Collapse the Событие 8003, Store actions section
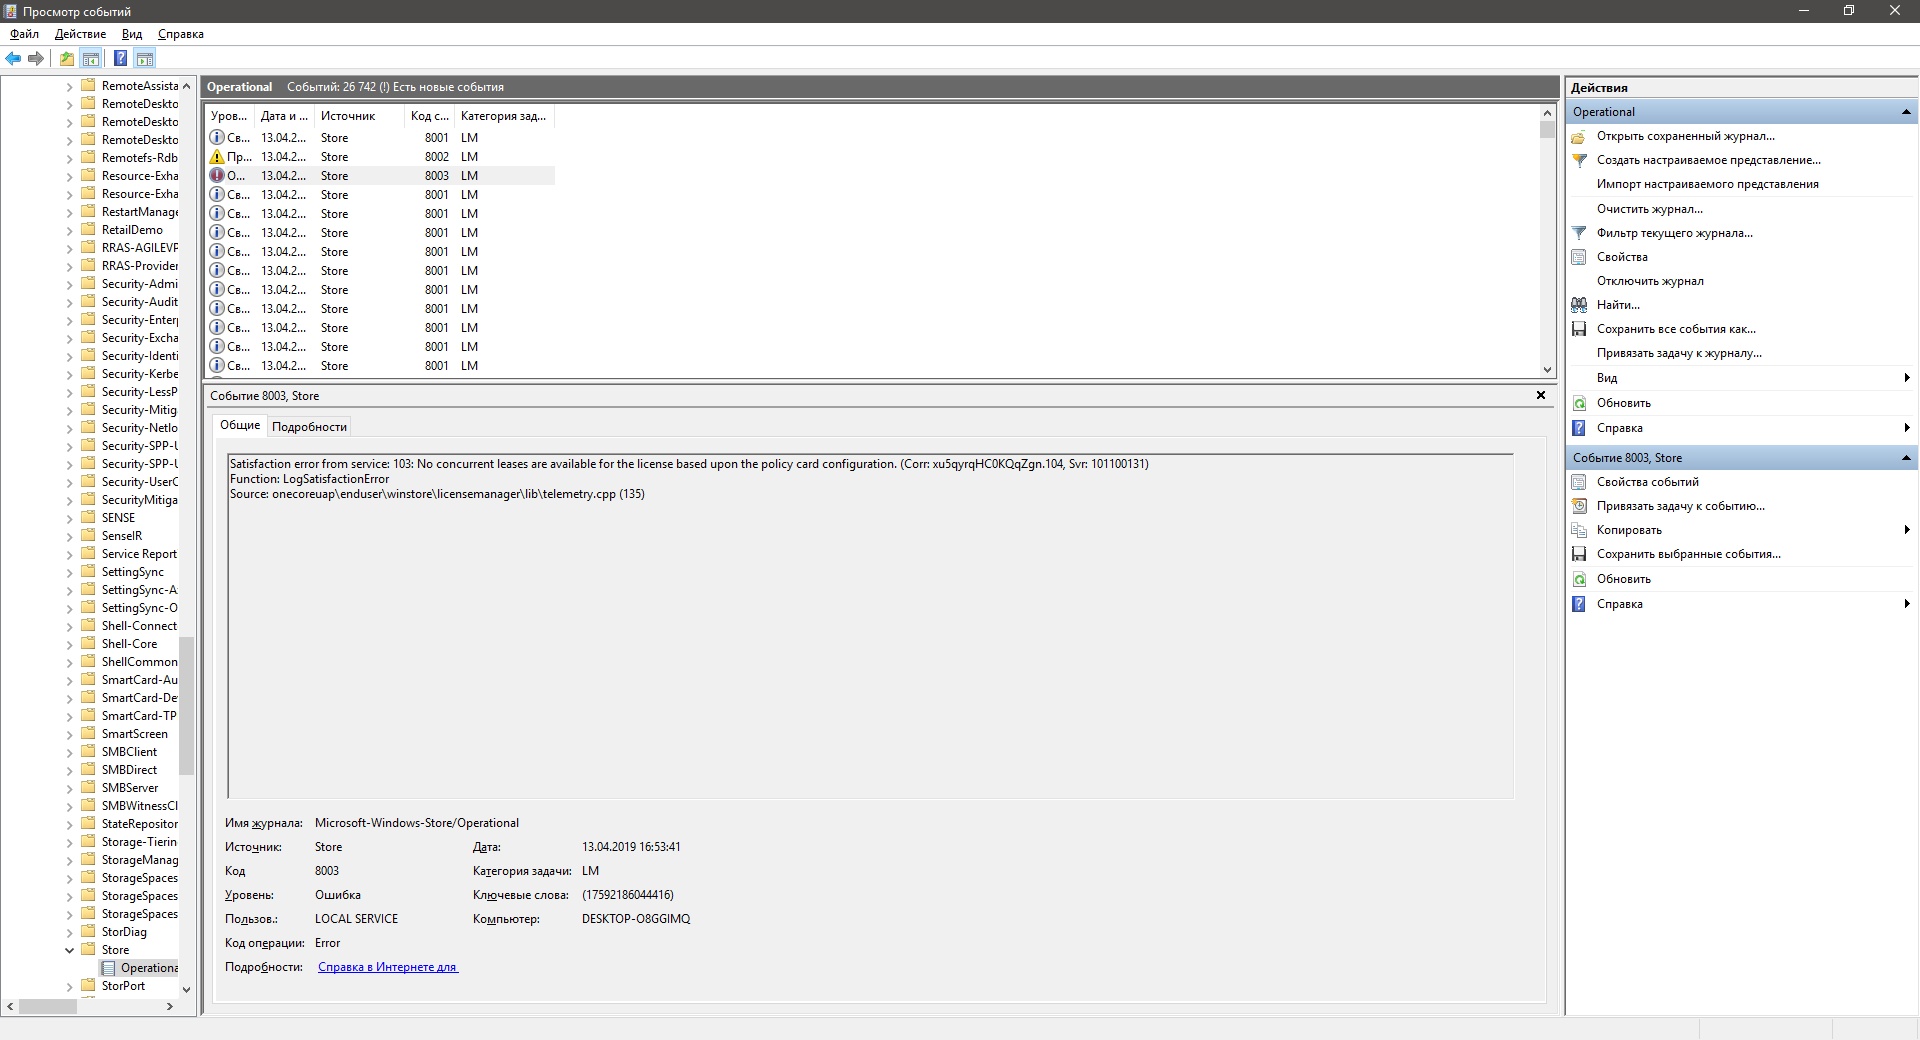Viewport: 1920px width, 1040px height. click(x=1906, y=458)
